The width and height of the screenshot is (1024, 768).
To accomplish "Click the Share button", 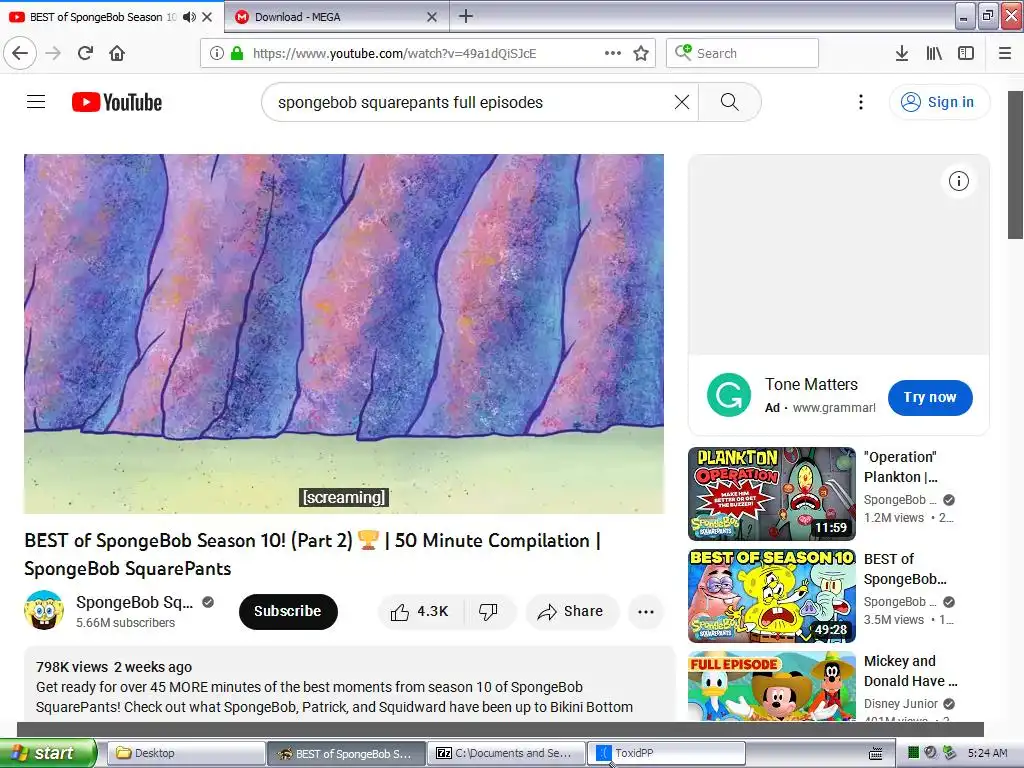I will tap(571, 611).
